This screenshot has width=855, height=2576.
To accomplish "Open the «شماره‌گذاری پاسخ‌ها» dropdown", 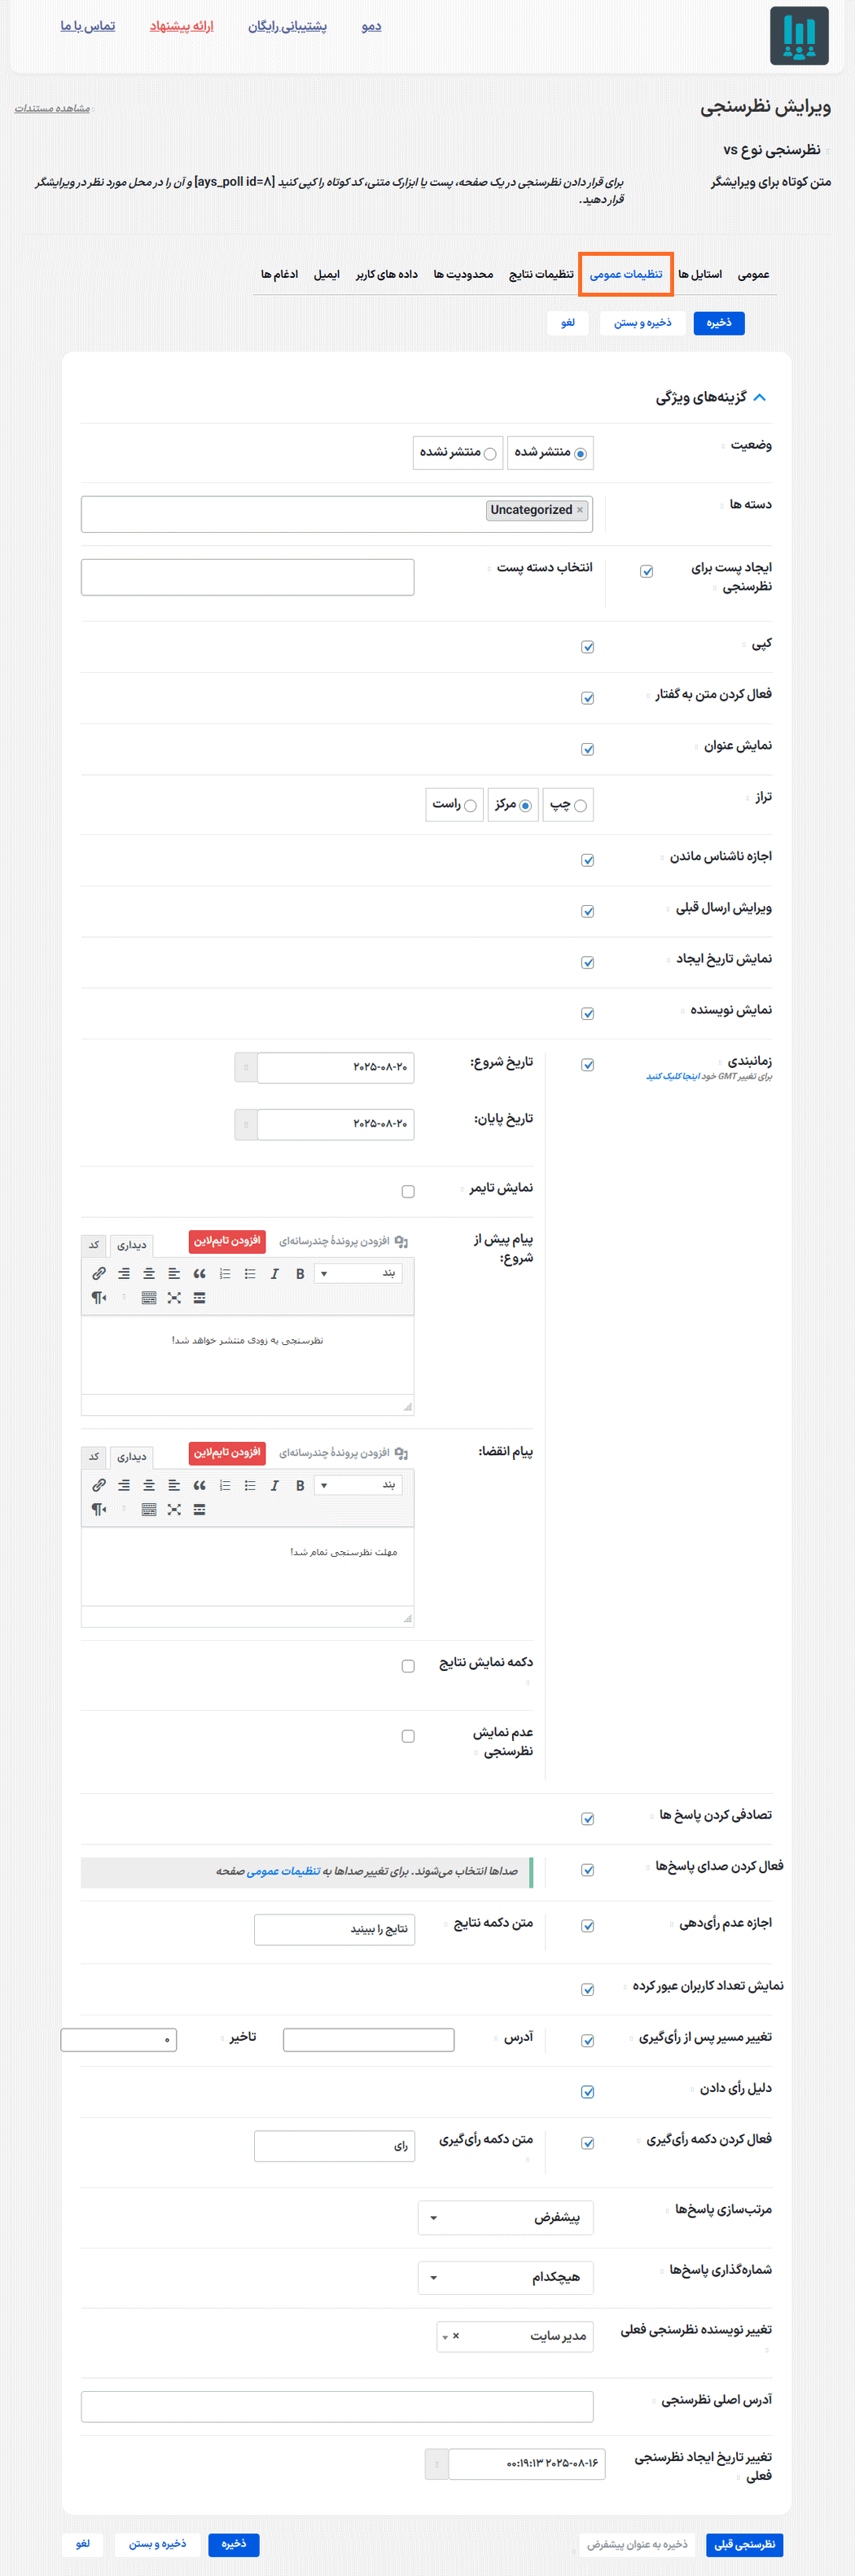I will point(505,2277).
